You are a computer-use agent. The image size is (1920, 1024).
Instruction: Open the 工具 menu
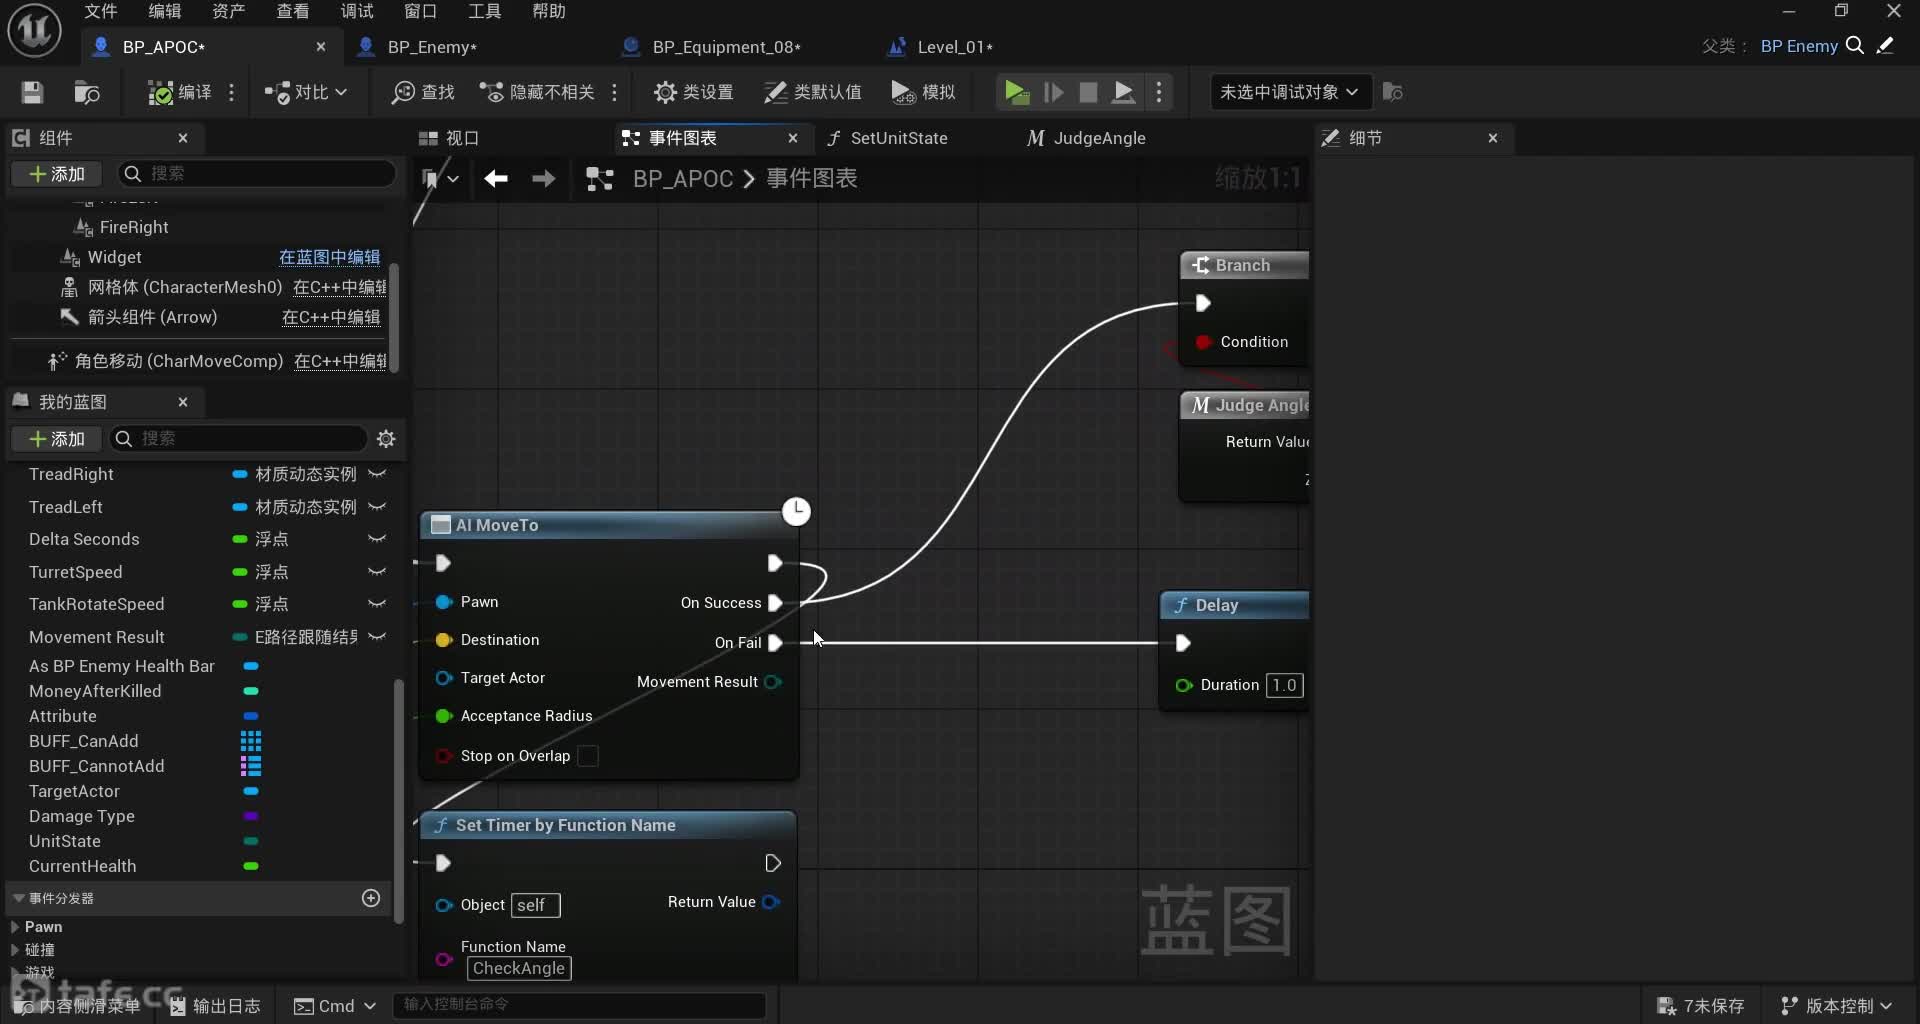(484, 11)
